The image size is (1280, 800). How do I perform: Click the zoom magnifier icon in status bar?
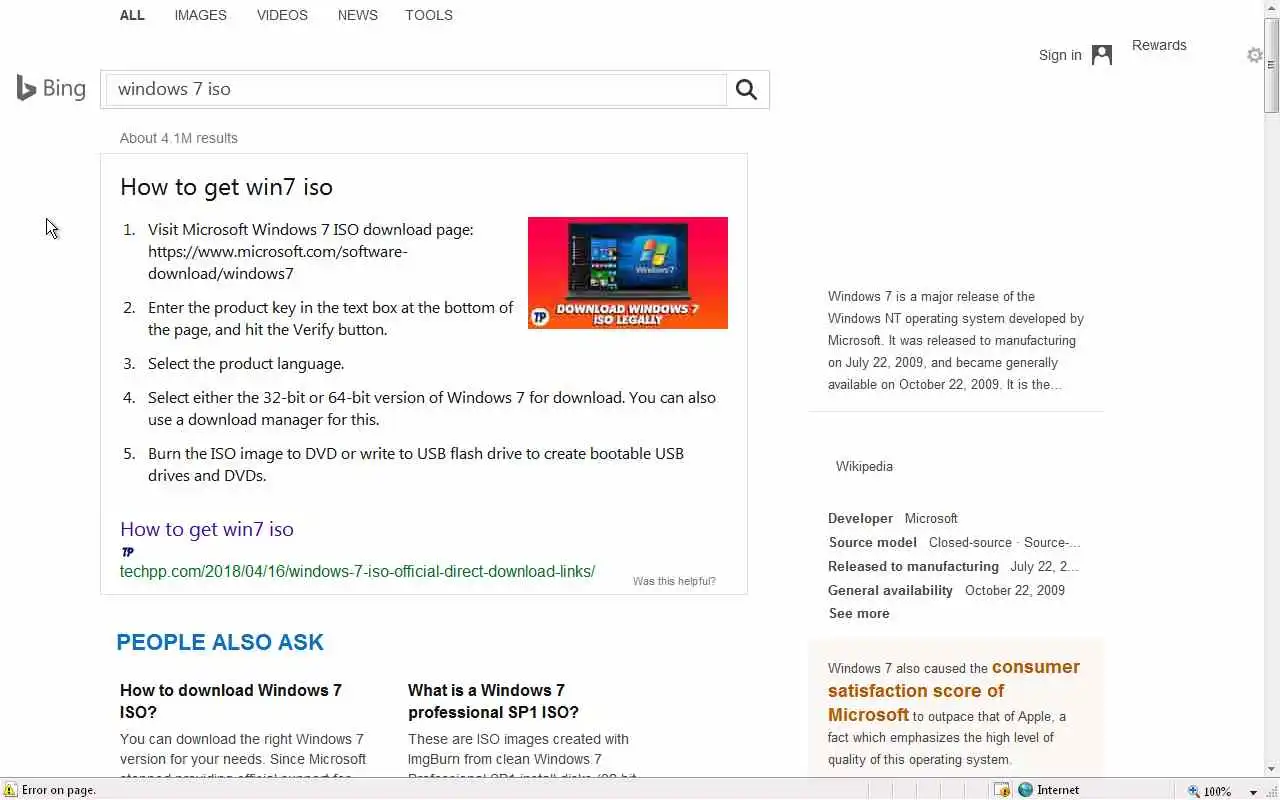tap(1193, 791)
